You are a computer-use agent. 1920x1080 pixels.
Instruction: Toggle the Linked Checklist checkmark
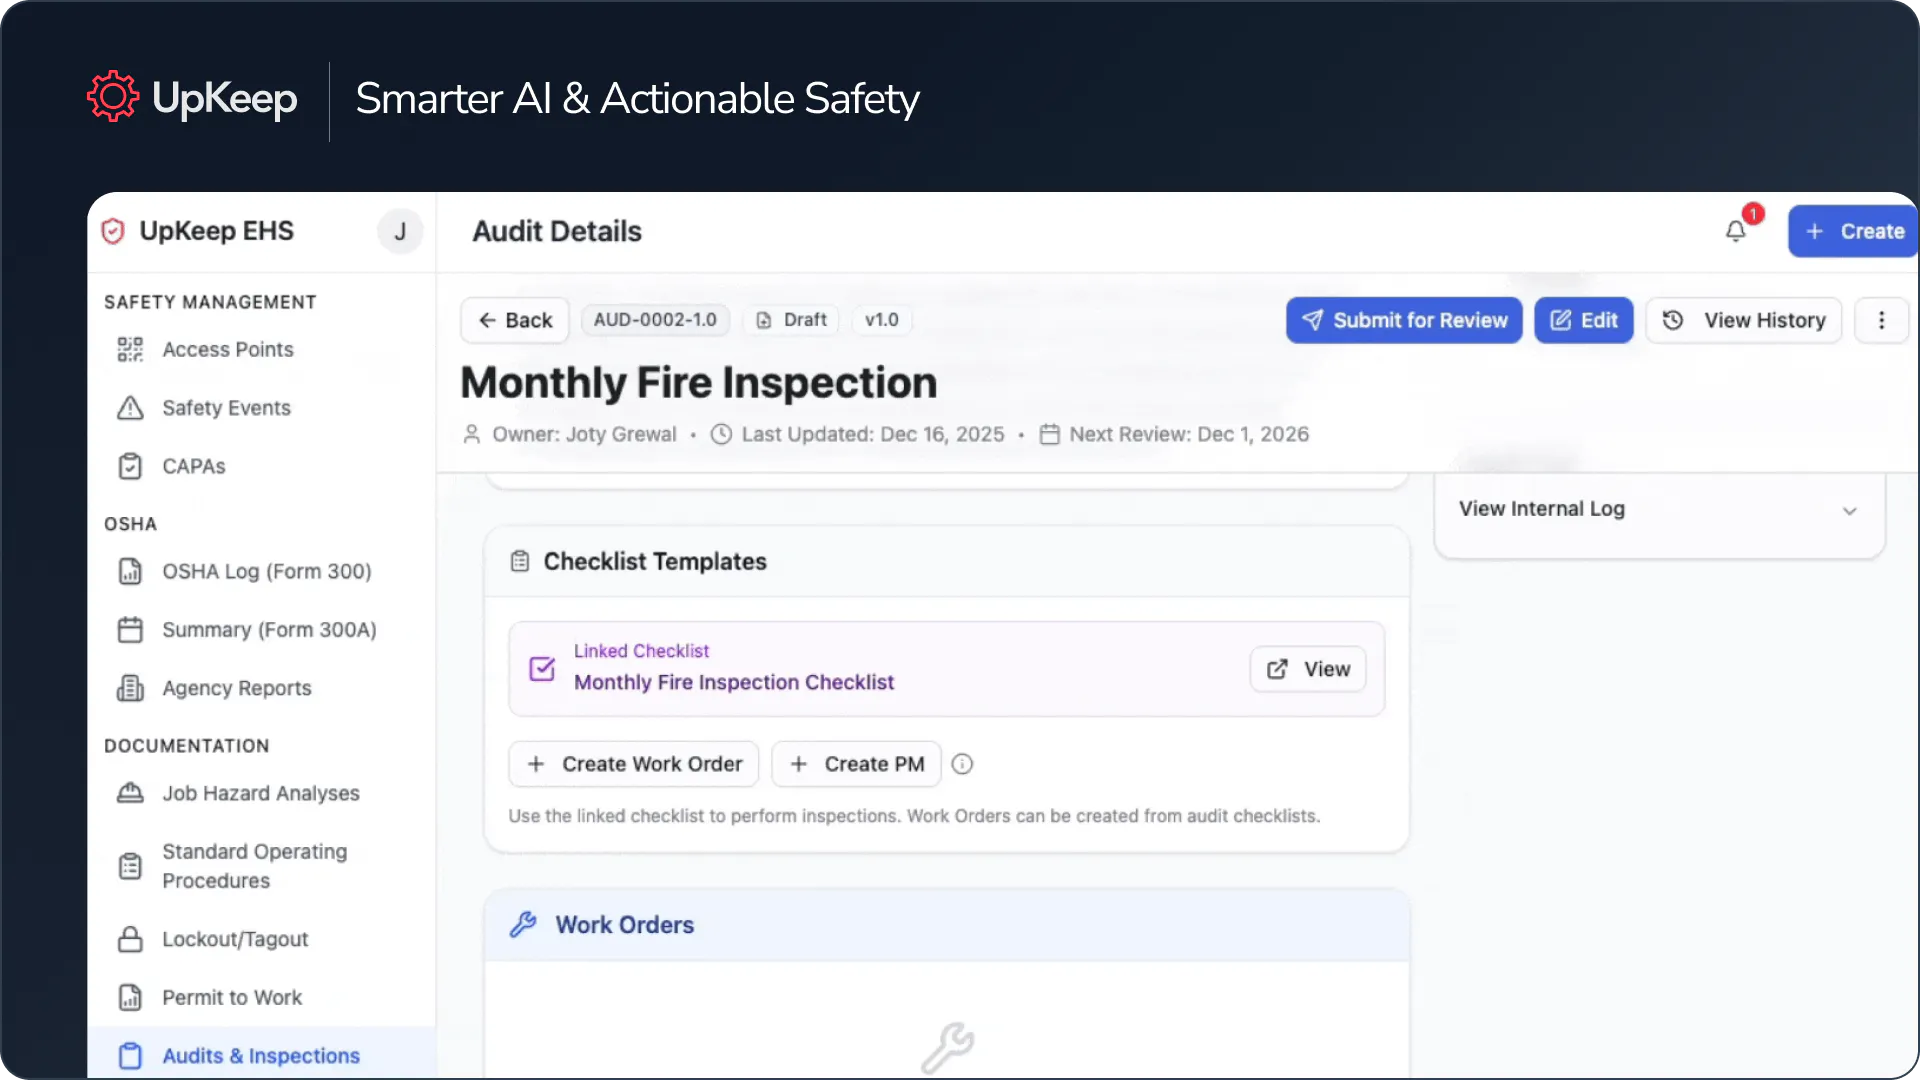click(x=541, y=668)
